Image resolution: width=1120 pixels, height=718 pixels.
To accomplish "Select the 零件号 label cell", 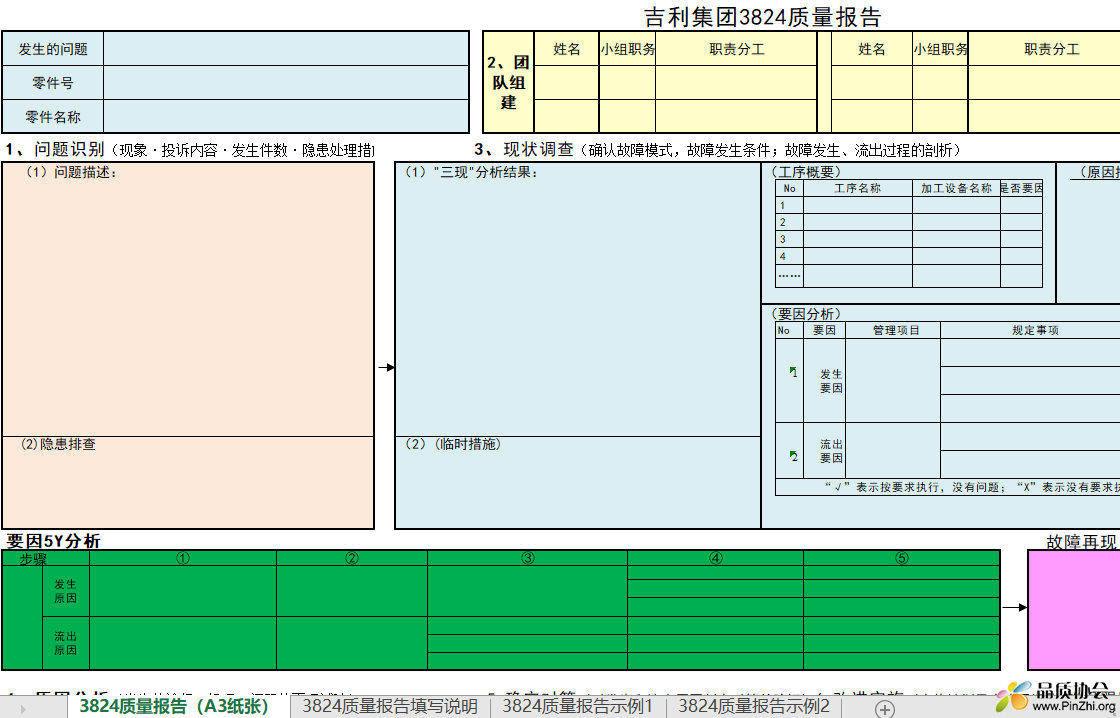I will [x=53, y=83].
